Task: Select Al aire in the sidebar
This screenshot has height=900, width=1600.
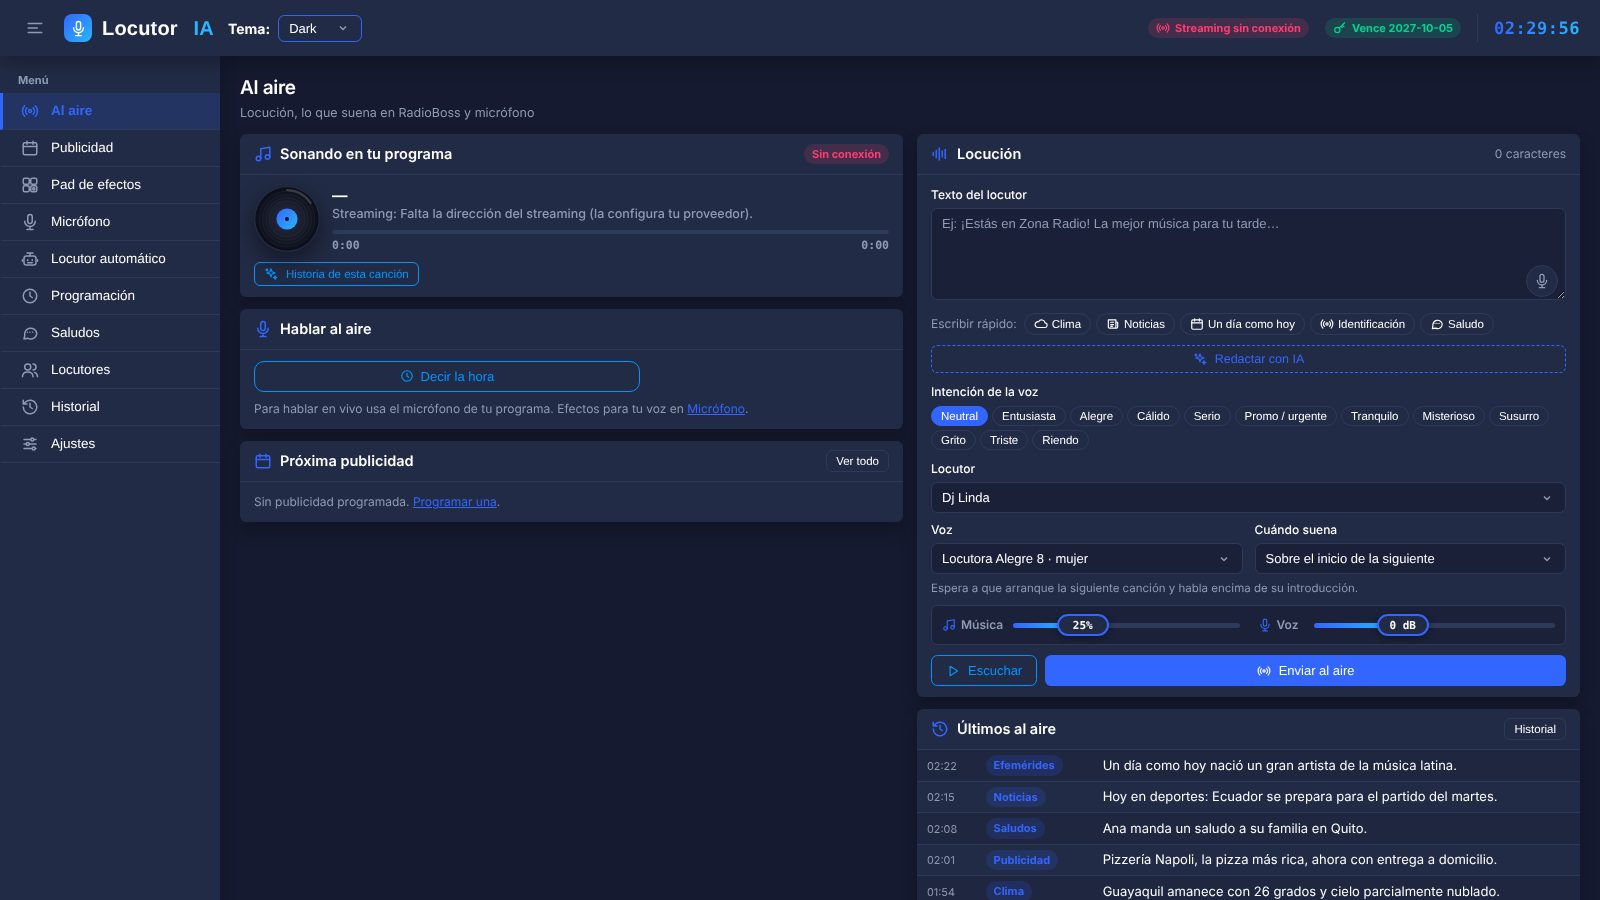Action: pyautogui.click(x=110, y=111)
